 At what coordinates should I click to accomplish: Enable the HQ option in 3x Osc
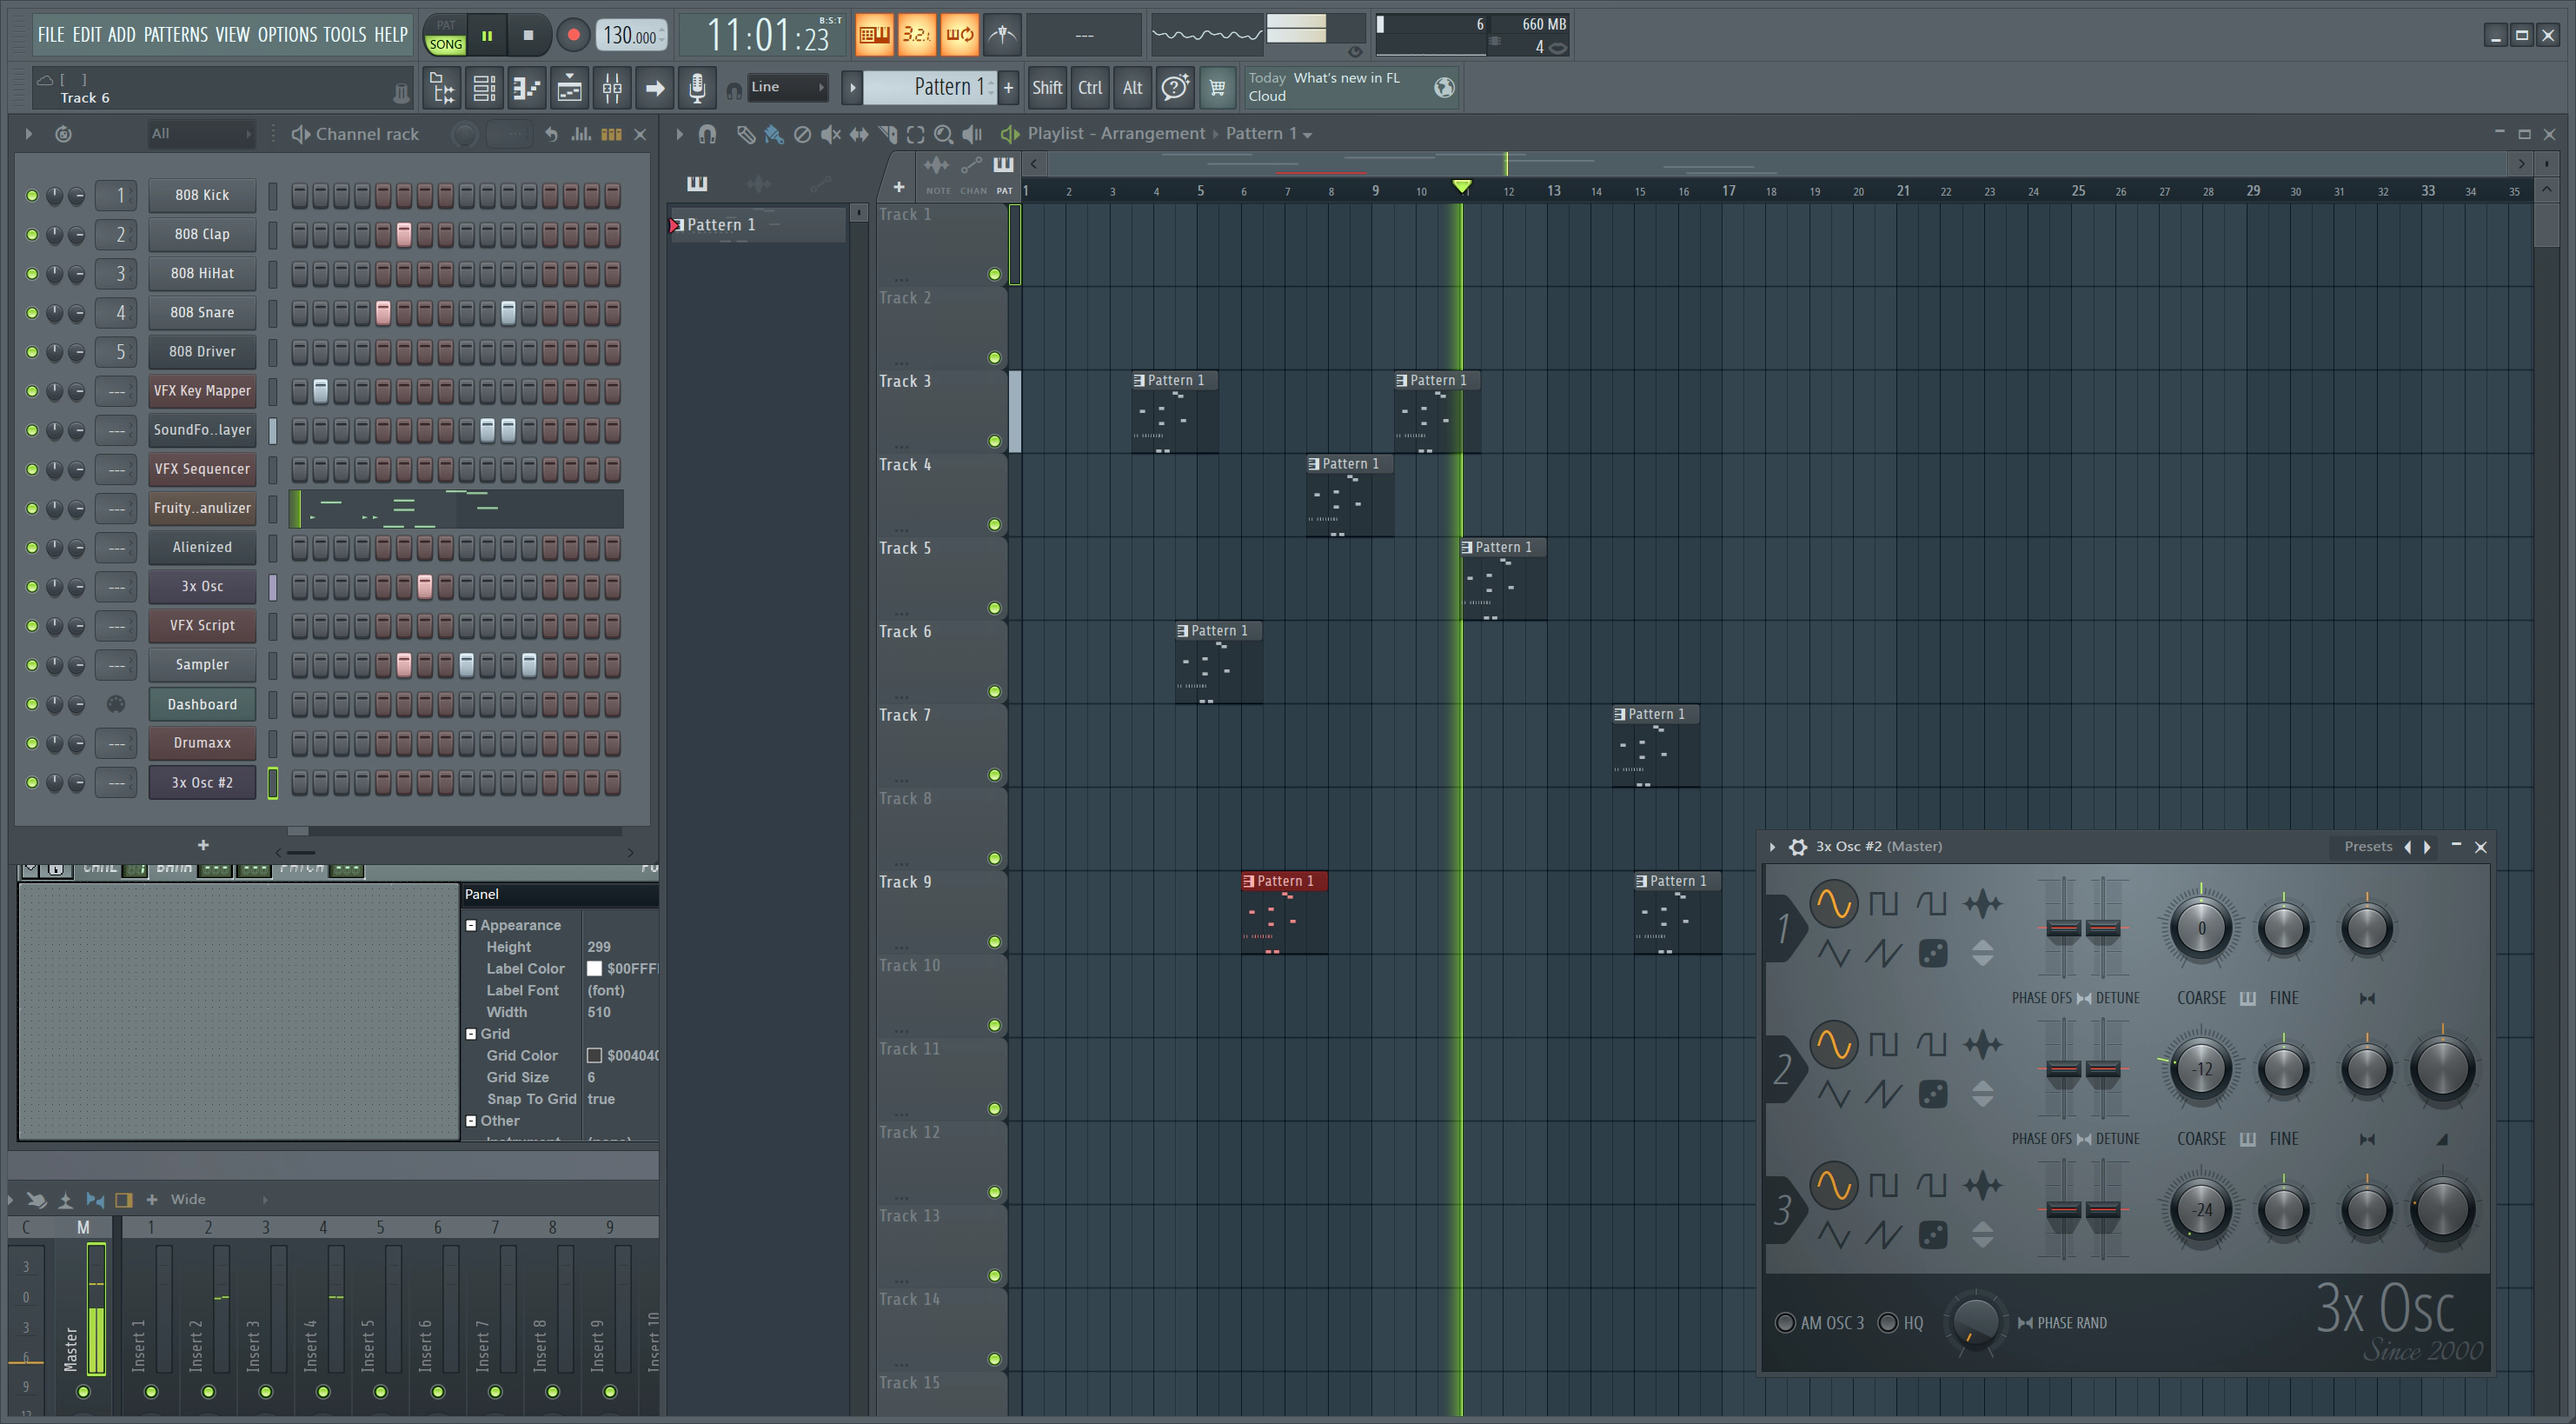pos(1888,1323)
